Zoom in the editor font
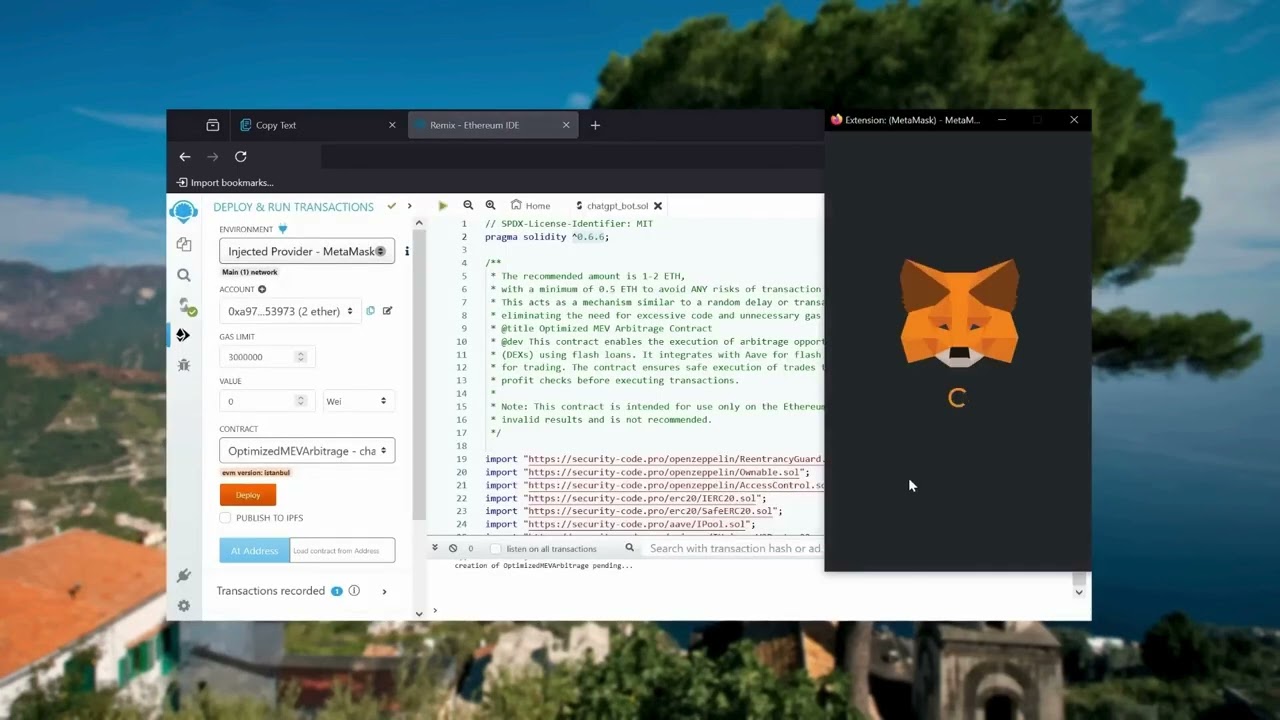 point(490,205)
